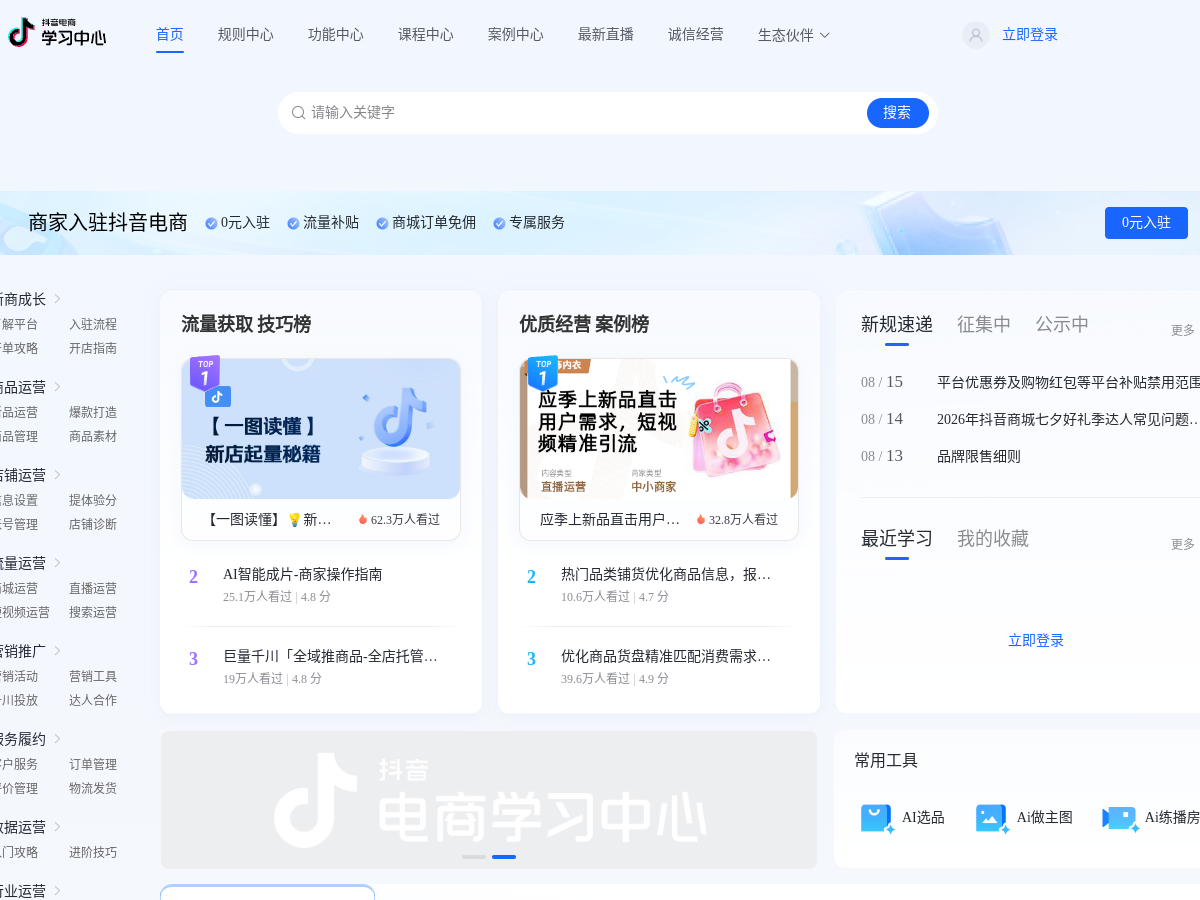
Task: Expand the 营销推广 sidebar category chevron
Action: pyautogui.click(x=57, y=650)
